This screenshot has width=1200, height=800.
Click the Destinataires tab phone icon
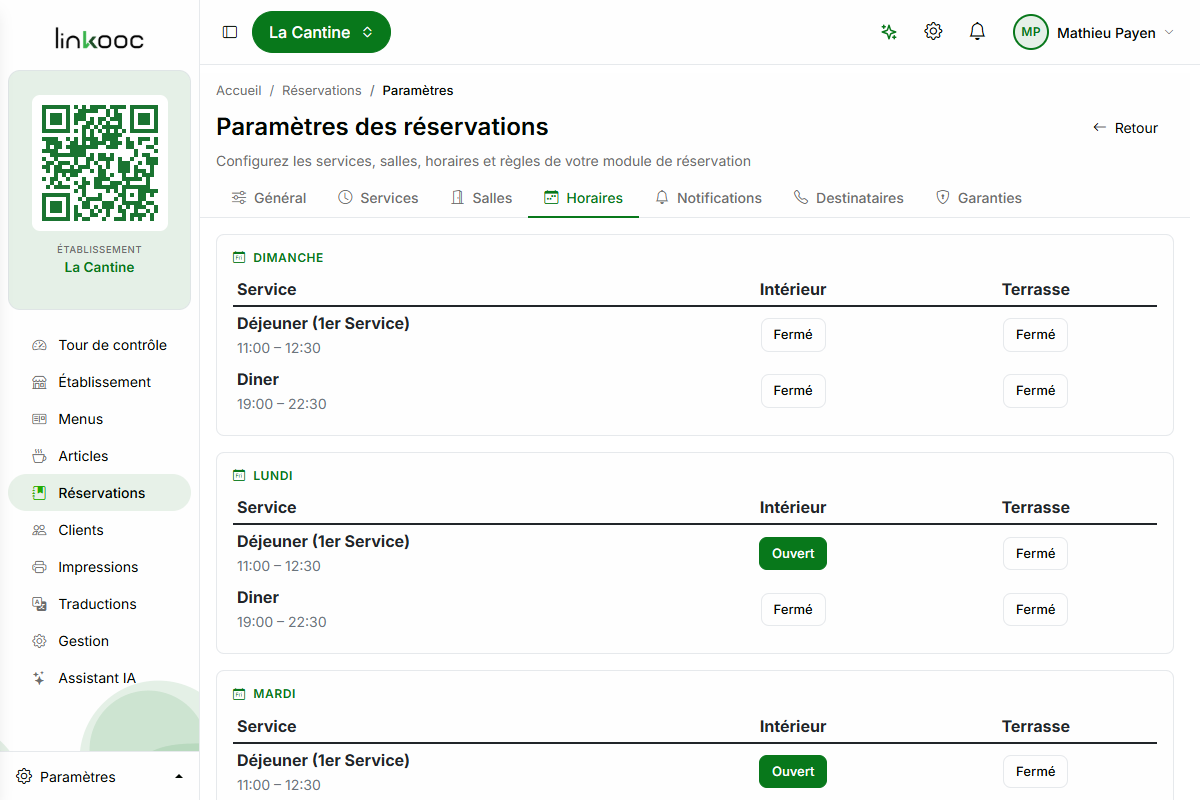801,198
